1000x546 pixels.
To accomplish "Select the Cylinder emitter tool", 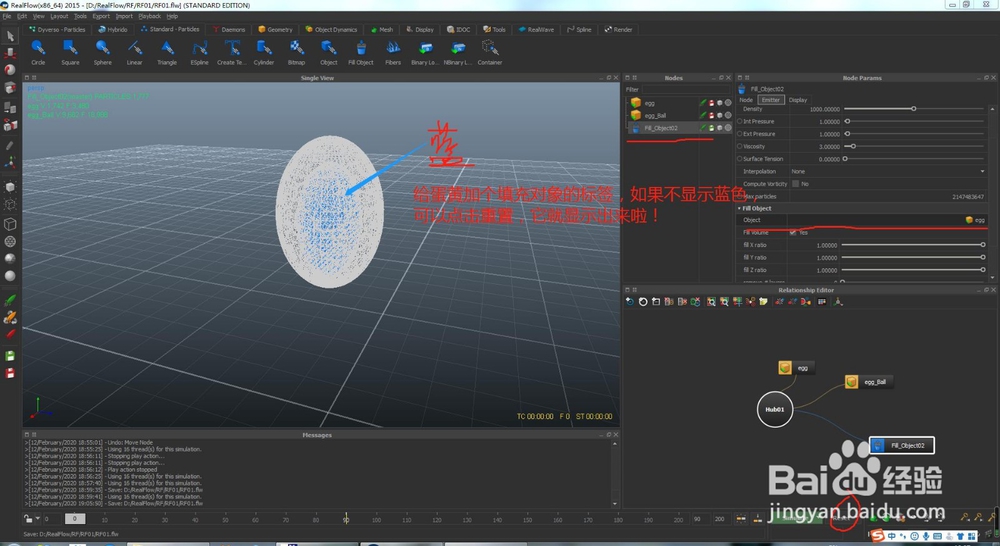I will point(264,52).
